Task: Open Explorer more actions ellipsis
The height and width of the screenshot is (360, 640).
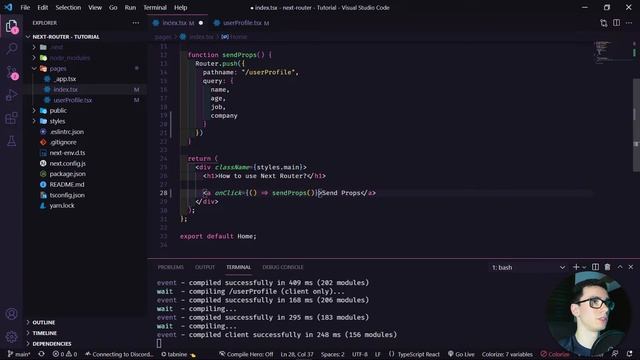Action: pos(136,23)
